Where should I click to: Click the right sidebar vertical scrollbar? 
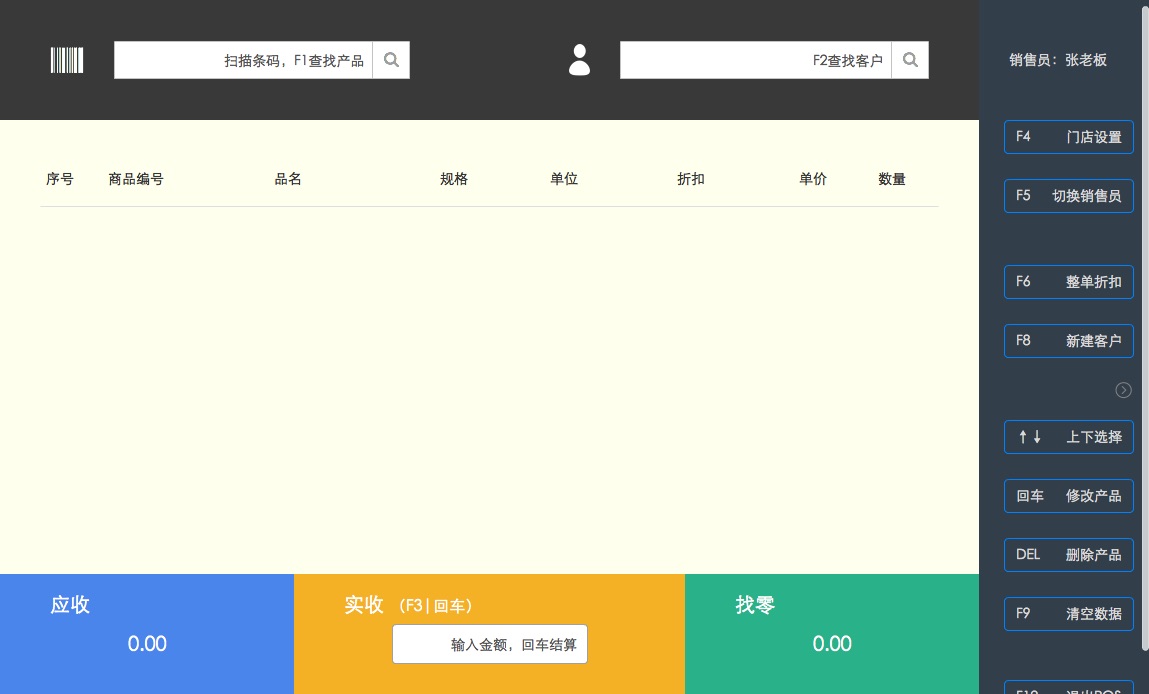click(1143, 200)
